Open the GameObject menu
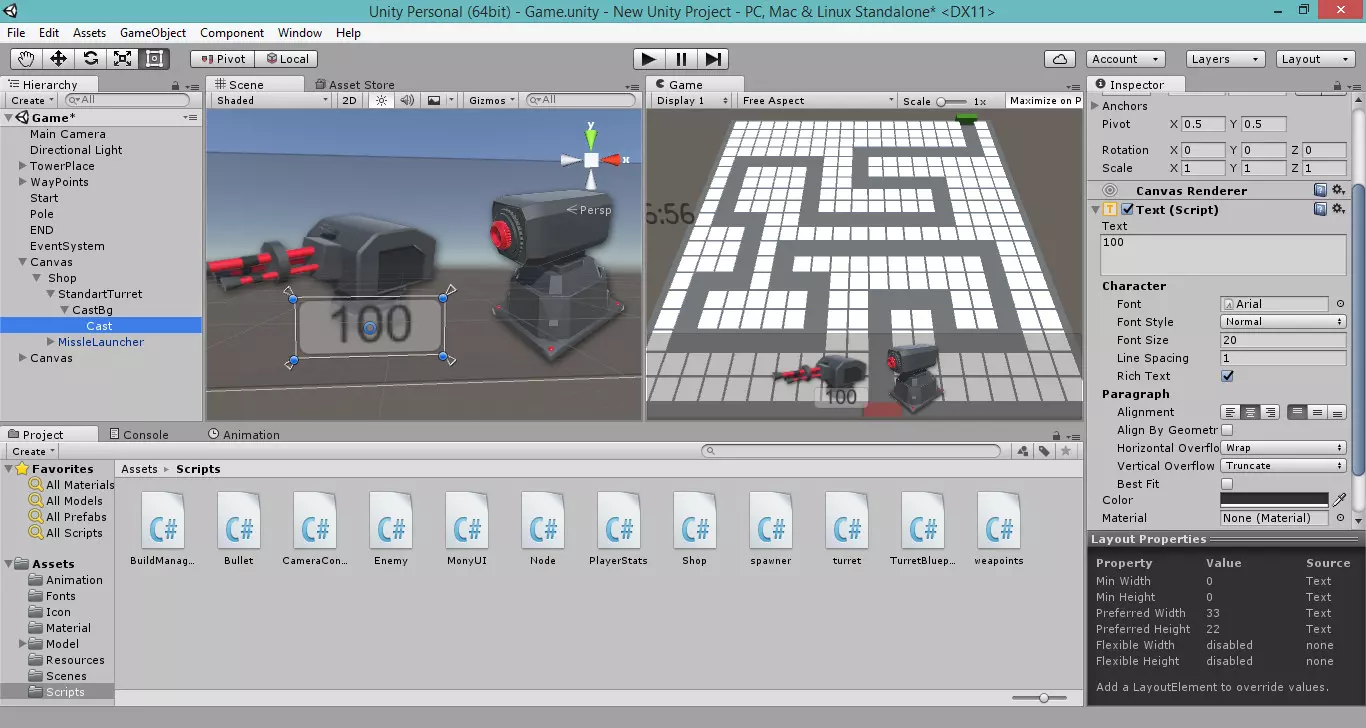Screen dimensions: 1366x728 [153, 33]
